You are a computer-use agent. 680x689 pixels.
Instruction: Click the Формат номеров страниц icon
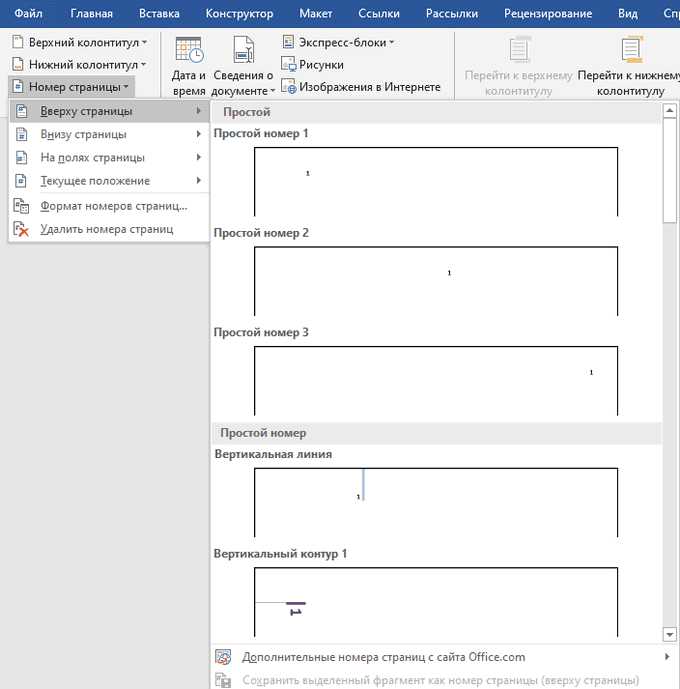(x=21, y=206)
